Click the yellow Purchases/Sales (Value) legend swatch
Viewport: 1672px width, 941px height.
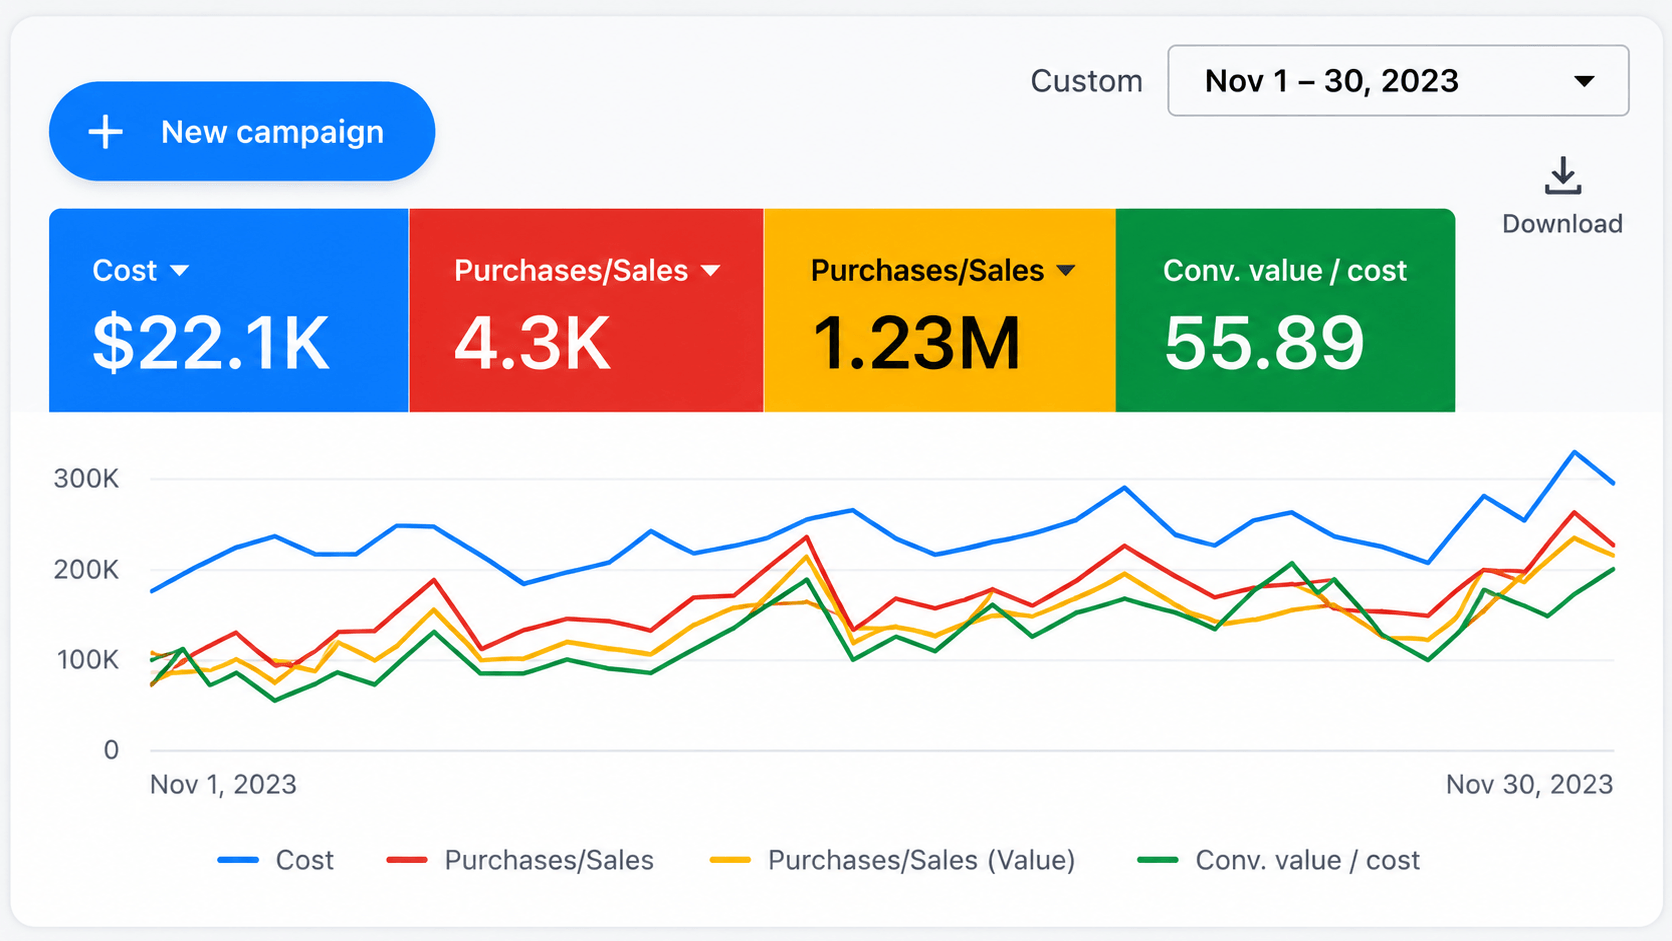point(730,860)
